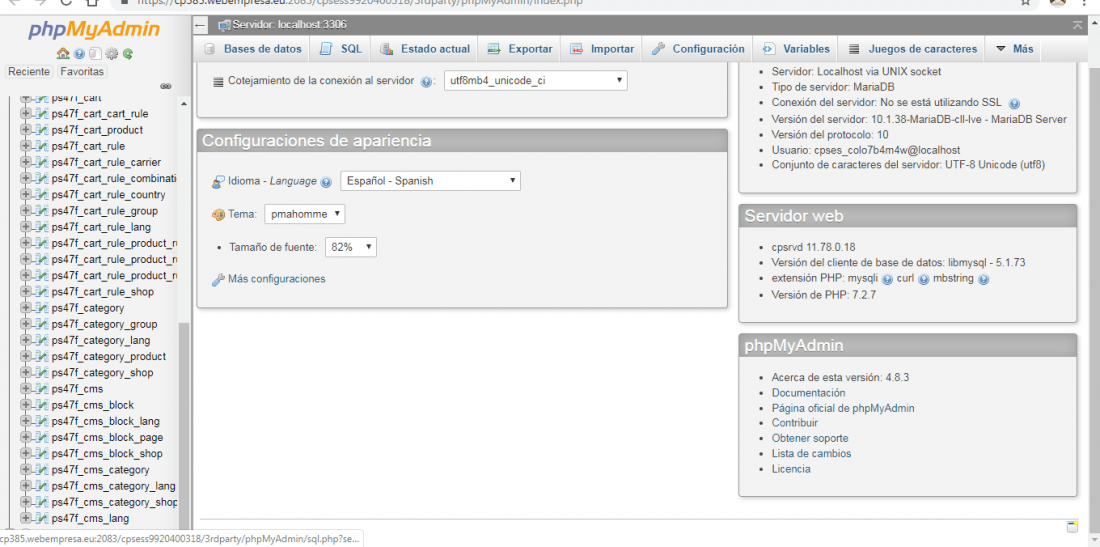Click the phpMyAdmin logo
Image resolution: width=1100 pixels, height=547 pixels.
coord(94,30)
